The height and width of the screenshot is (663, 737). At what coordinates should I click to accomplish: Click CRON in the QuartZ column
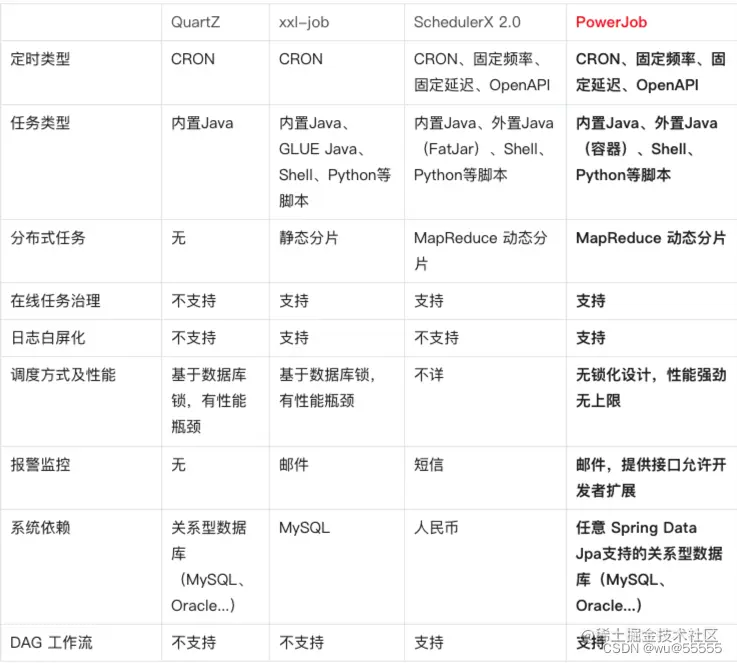[x=193, y=59]
